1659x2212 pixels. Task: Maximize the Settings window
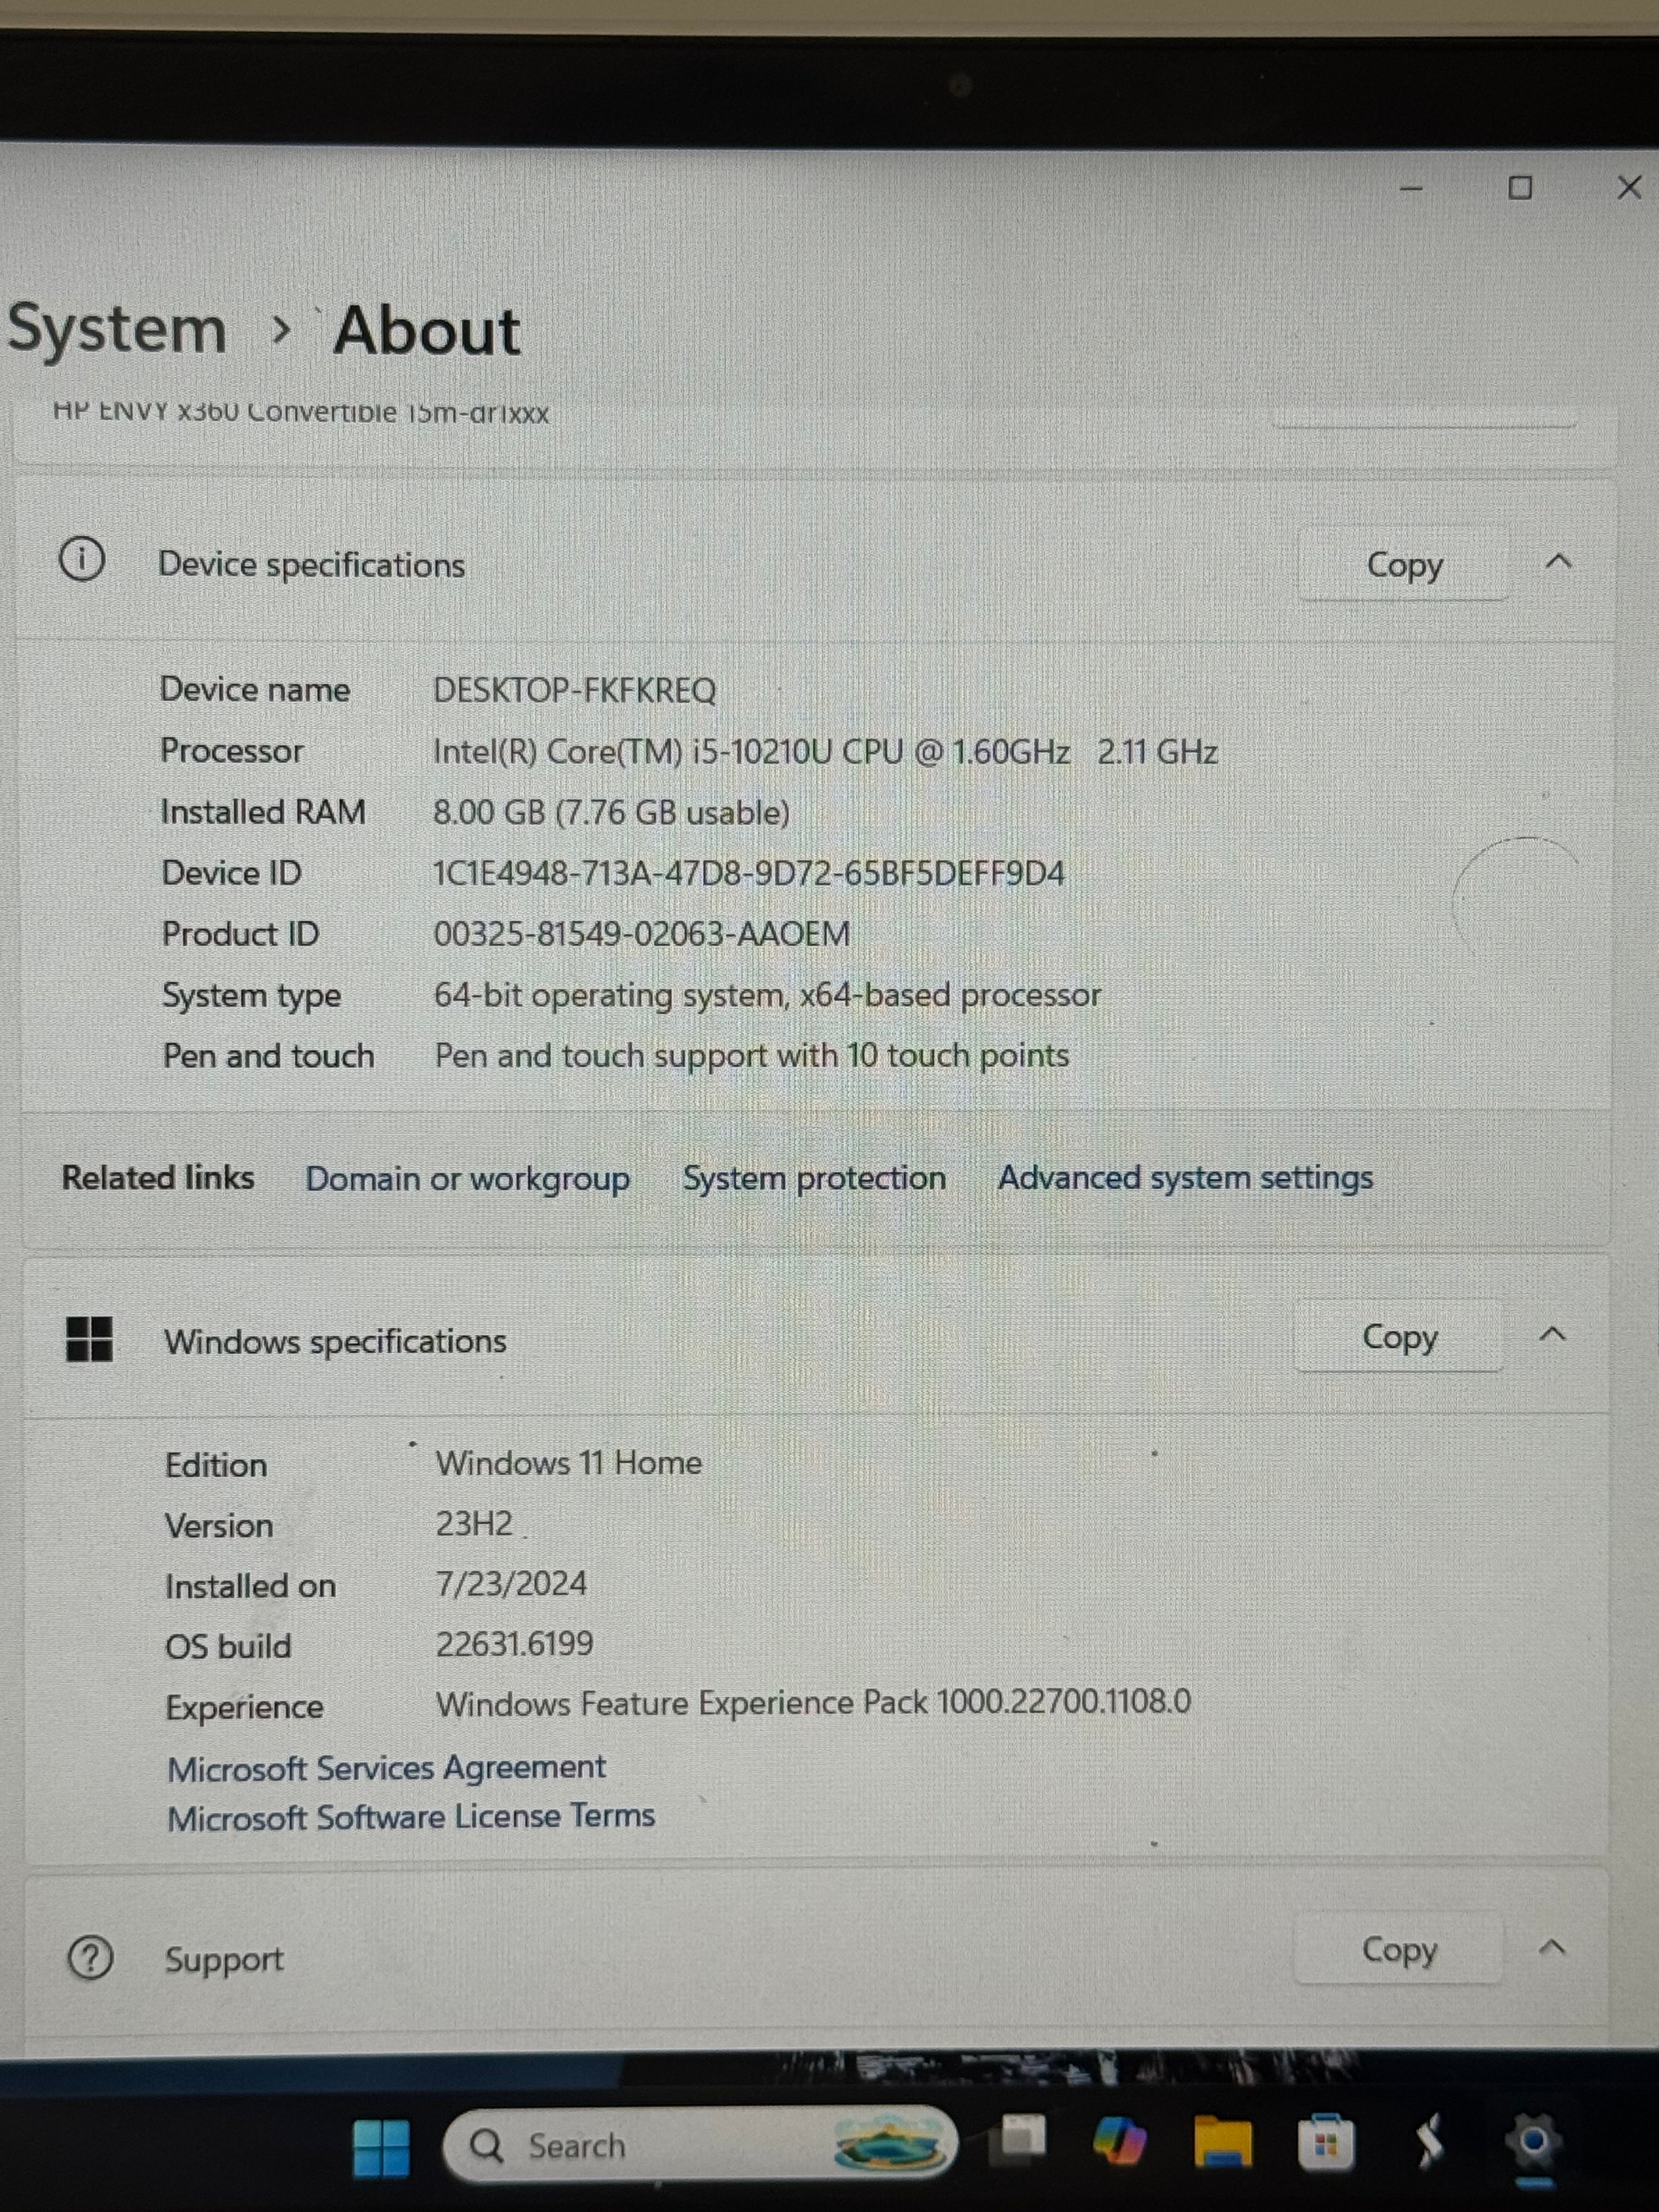point(1520,187)
